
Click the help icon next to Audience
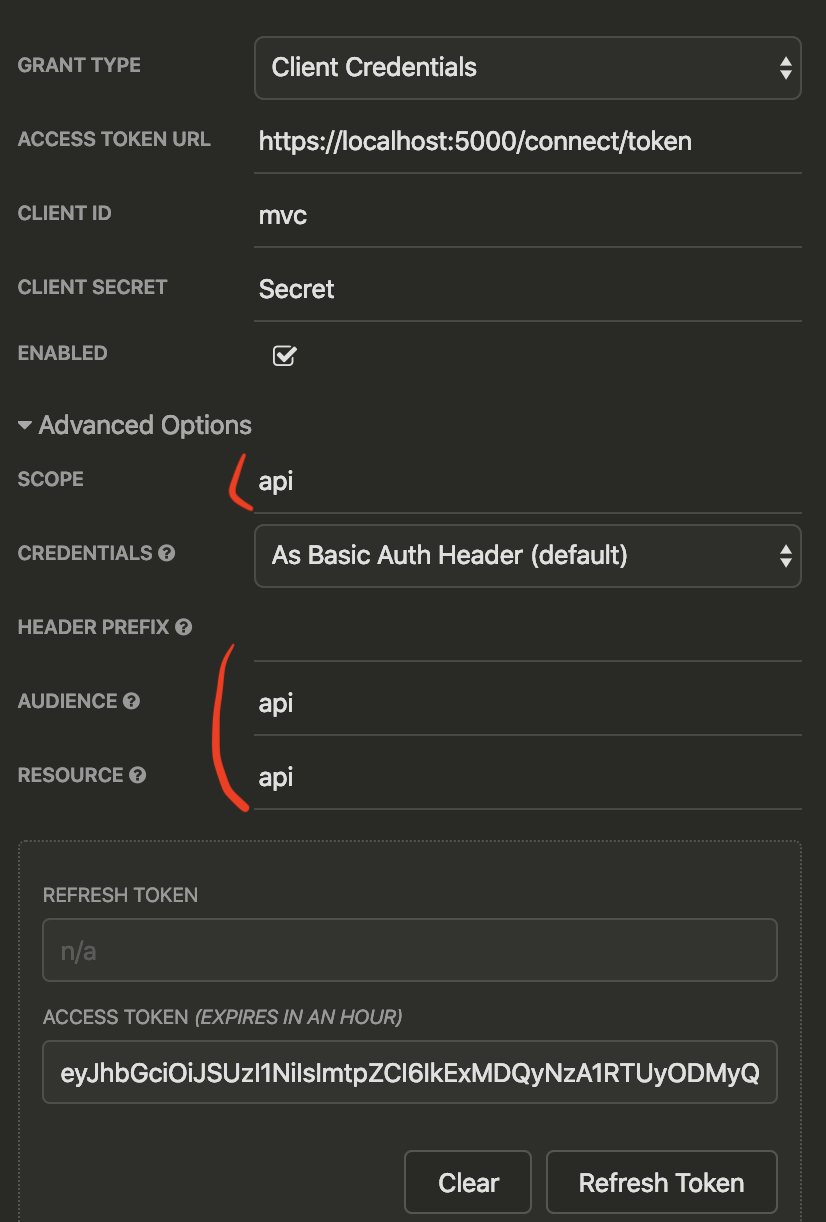coord(131,701)
